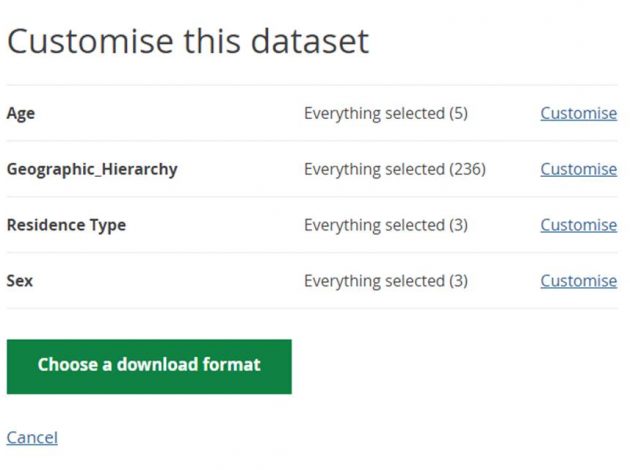Select the Residence Type dimension label
Screen dimensions: 630x470
[66, 225]
